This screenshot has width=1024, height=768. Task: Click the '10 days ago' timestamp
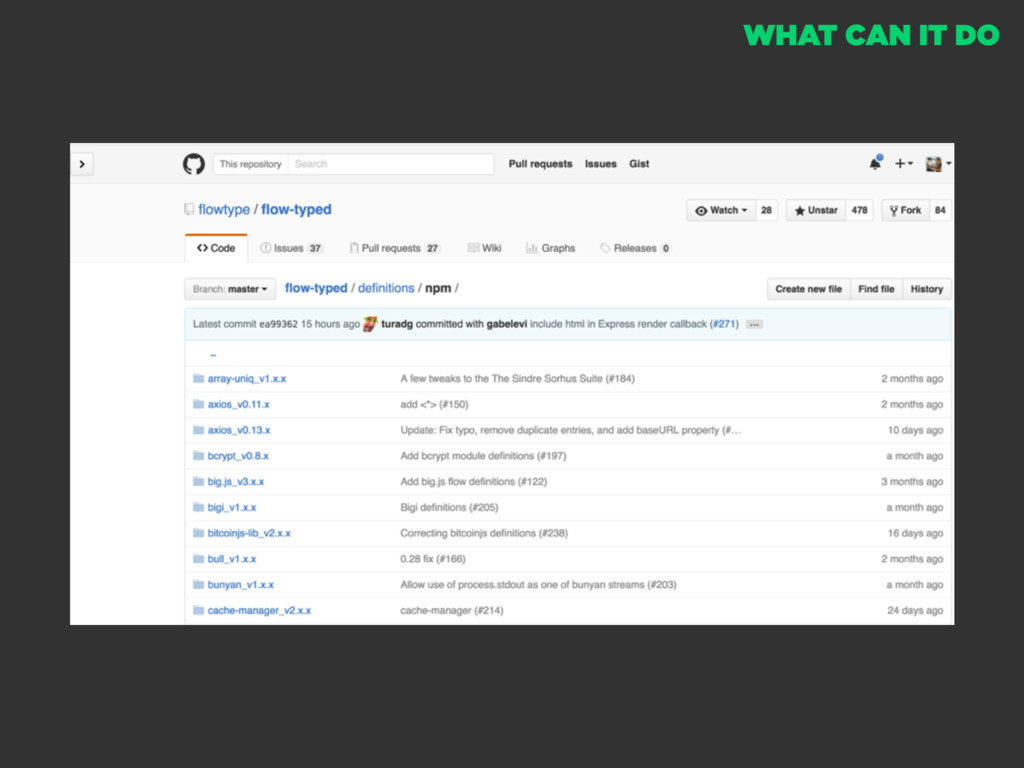[915, 430]
